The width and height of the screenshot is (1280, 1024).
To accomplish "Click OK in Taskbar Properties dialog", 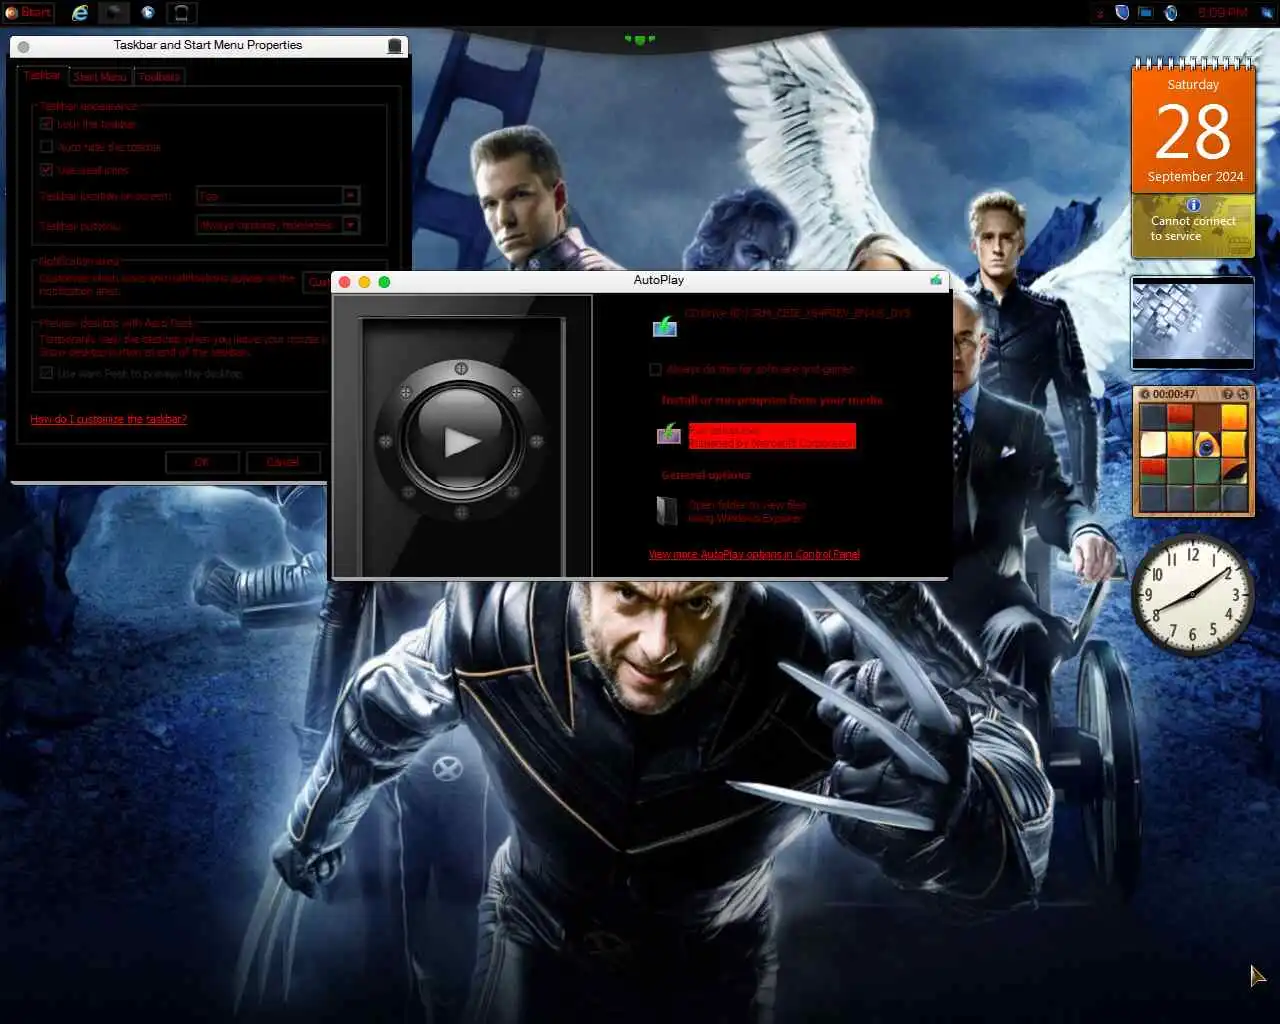I will coord(202,462).
